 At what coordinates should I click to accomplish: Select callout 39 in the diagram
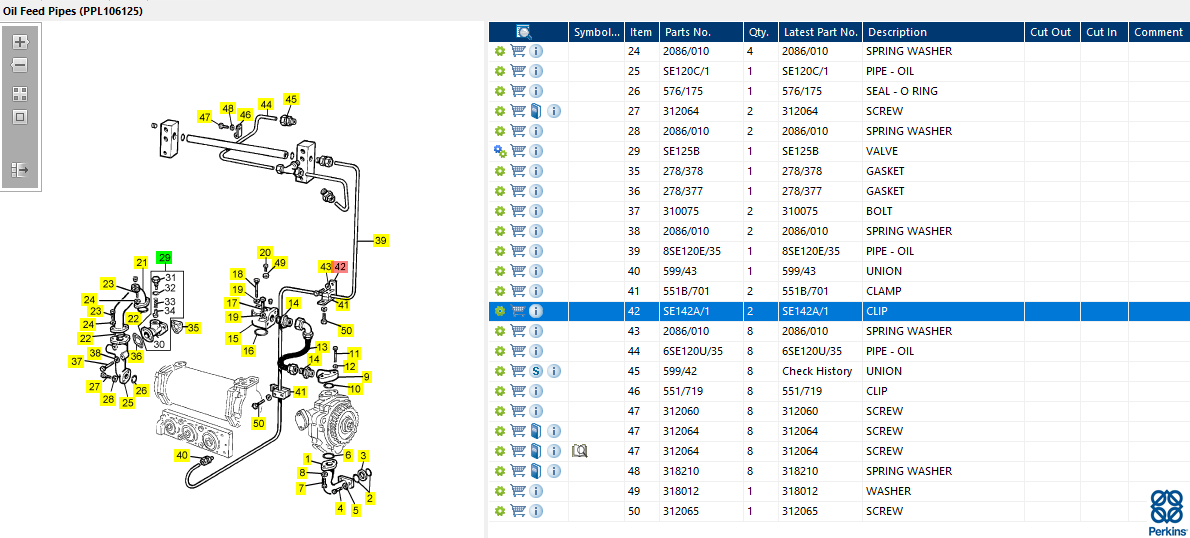380,241
